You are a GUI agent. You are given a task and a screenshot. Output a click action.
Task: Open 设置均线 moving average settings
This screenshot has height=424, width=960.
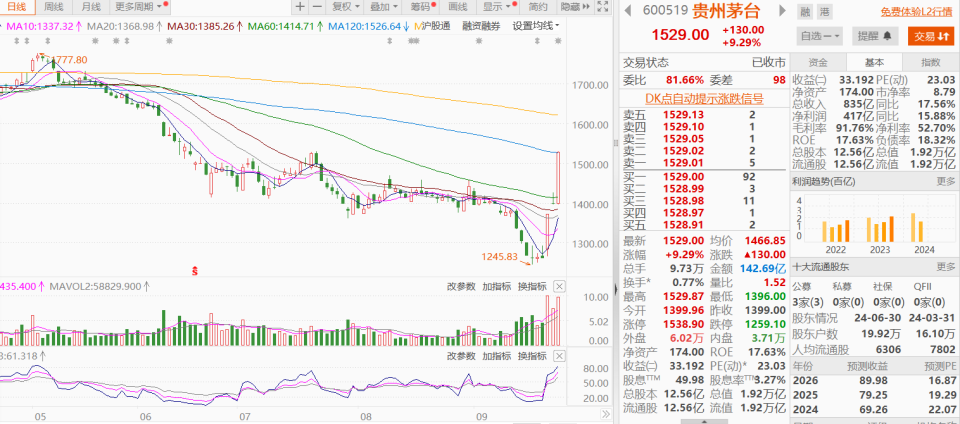[536, 26]
